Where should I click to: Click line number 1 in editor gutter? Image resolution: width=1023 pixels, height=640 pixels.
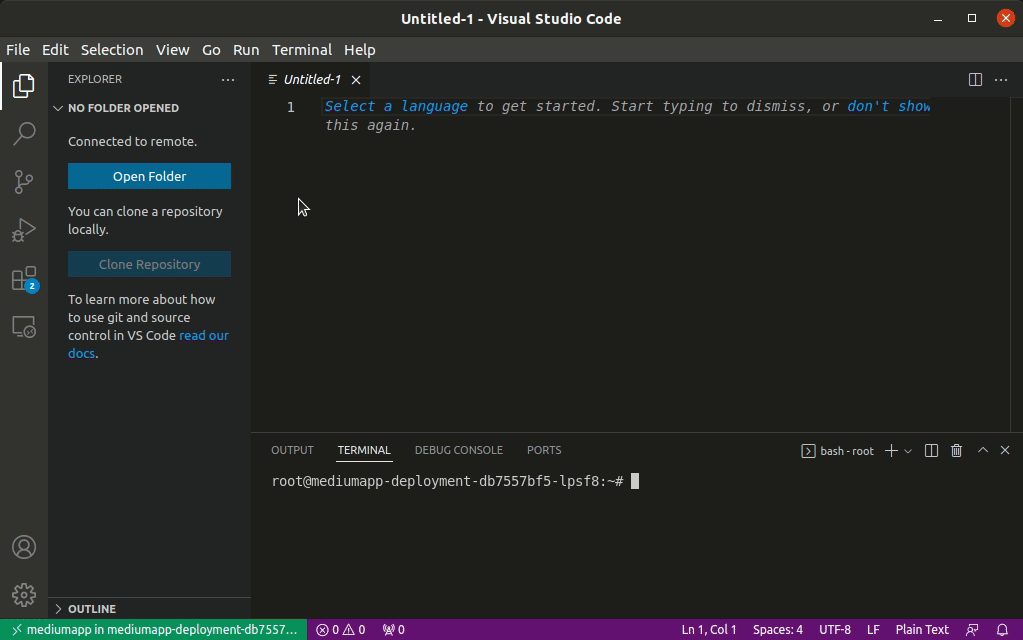point(291,107)
